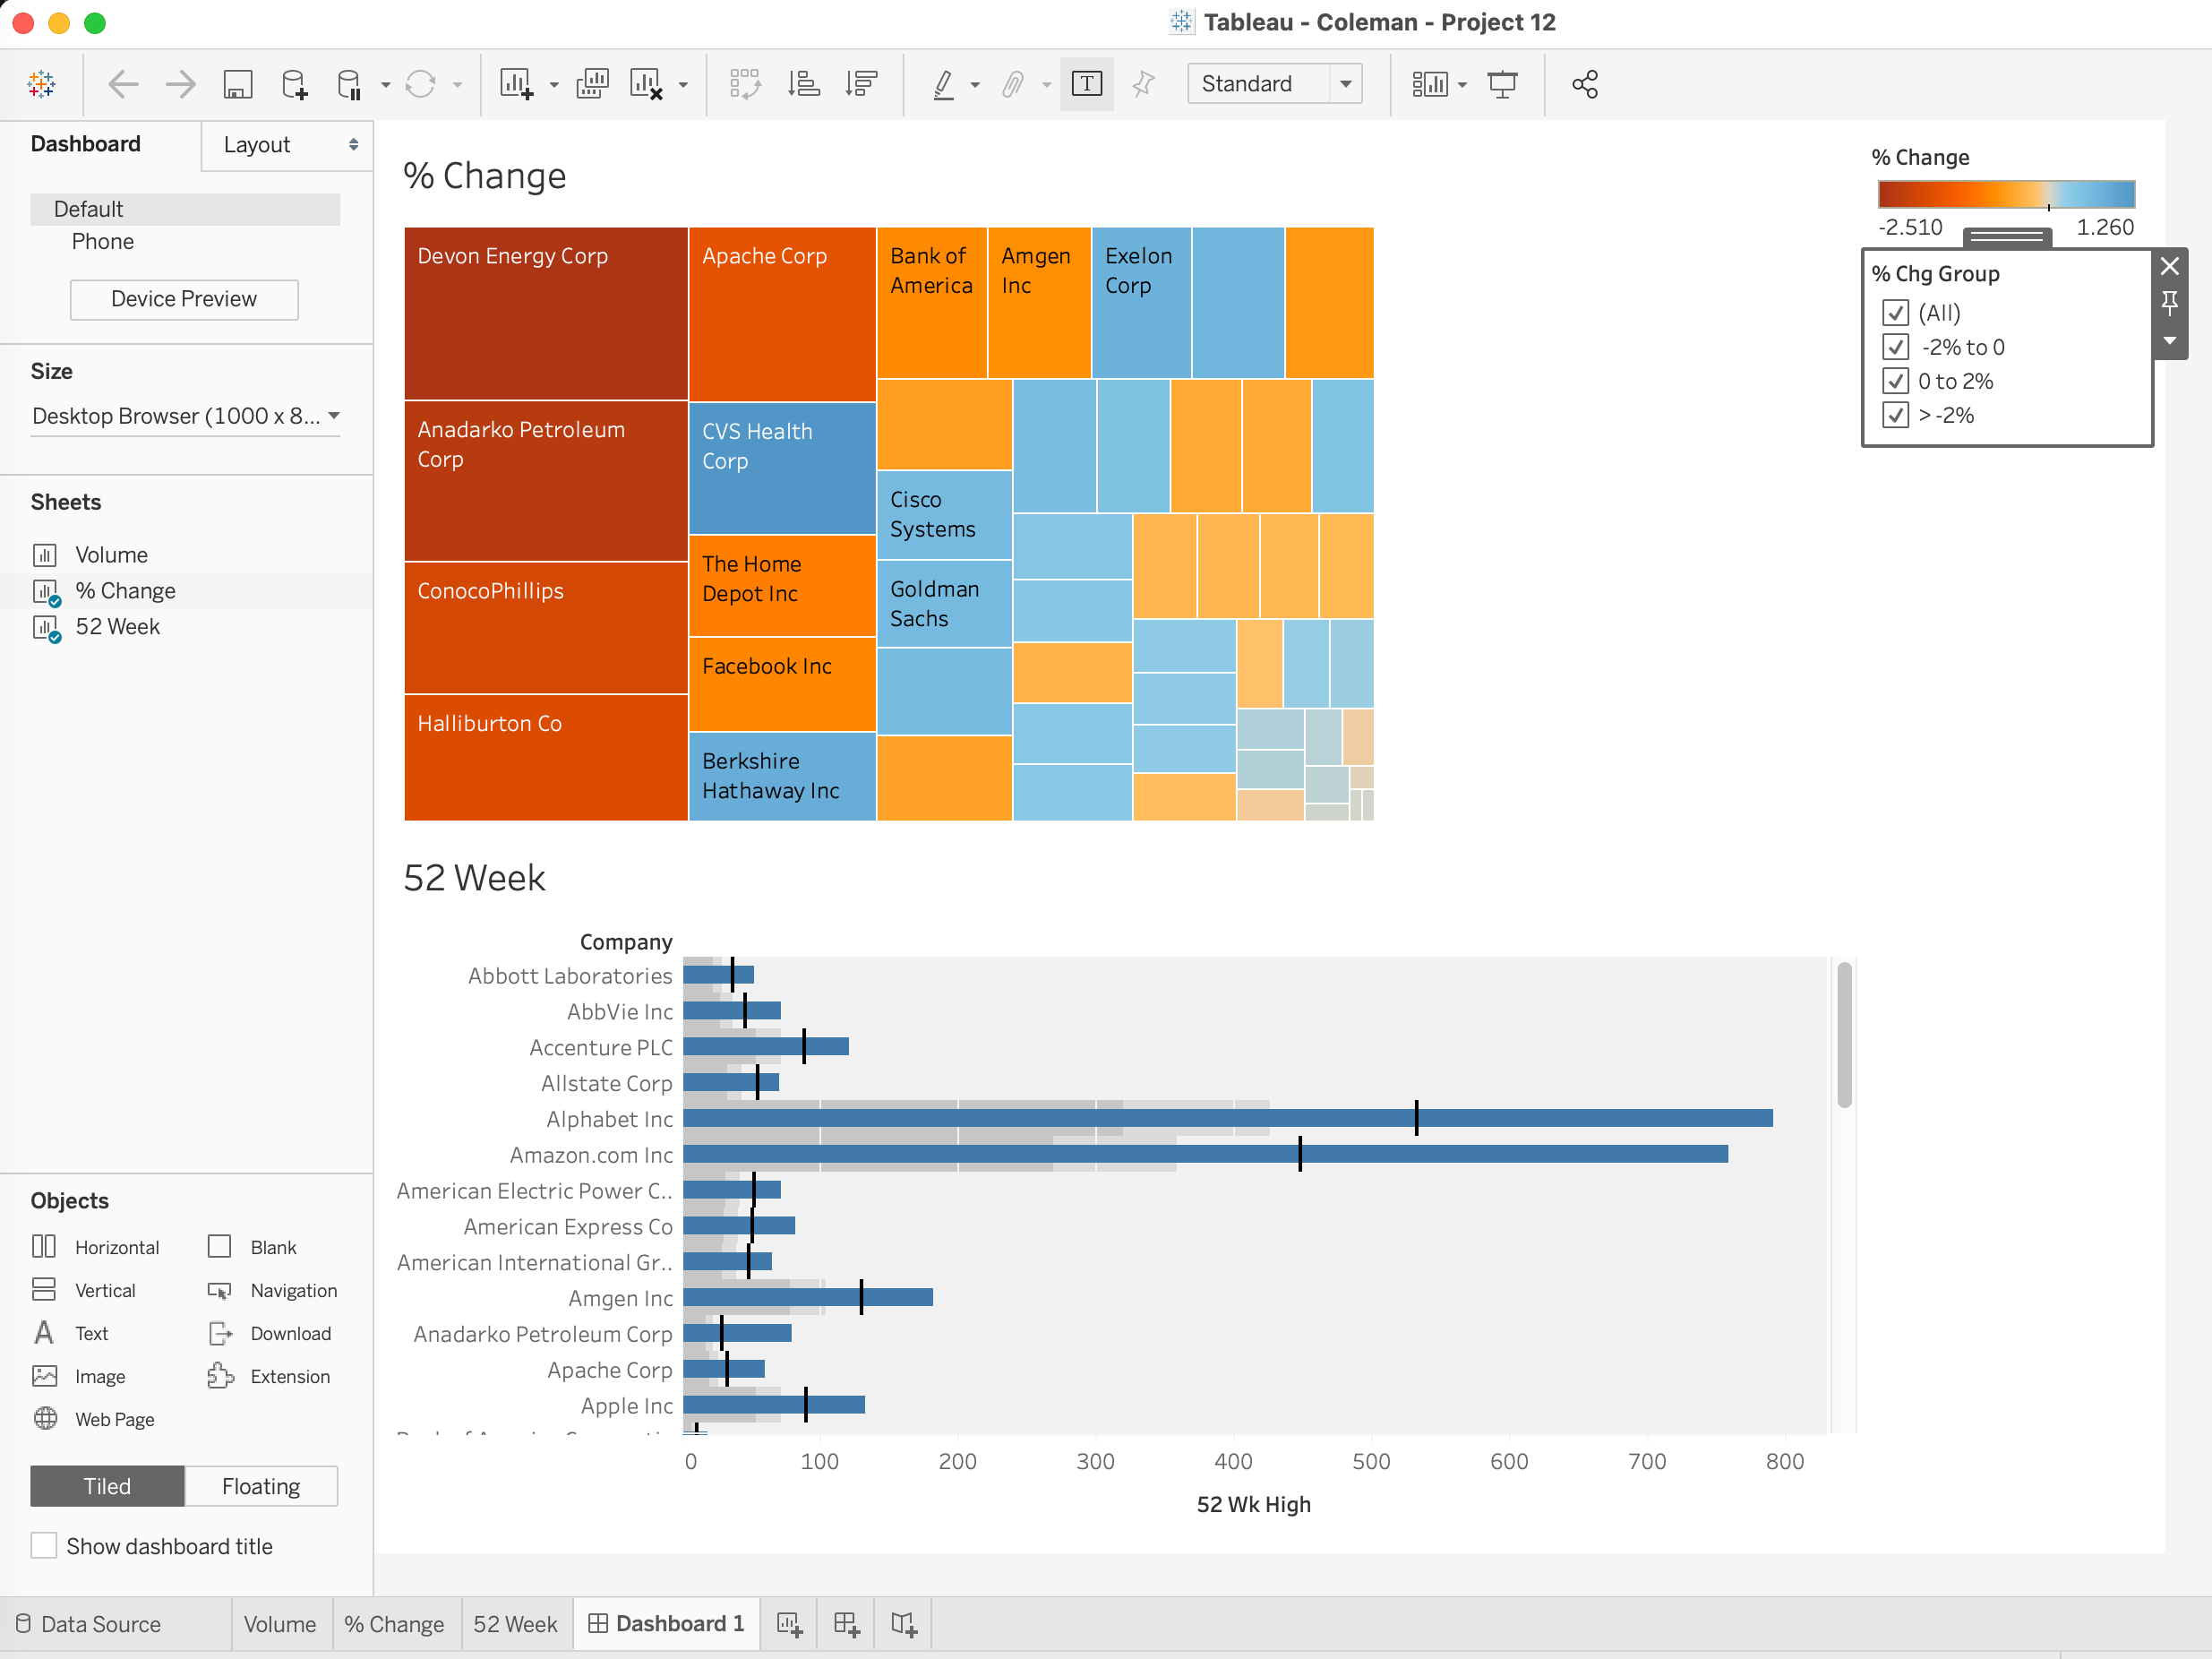Click the Alphabet Inc bar in 52 Week chart
2212x1659 pixels.
point(1228,1118)
